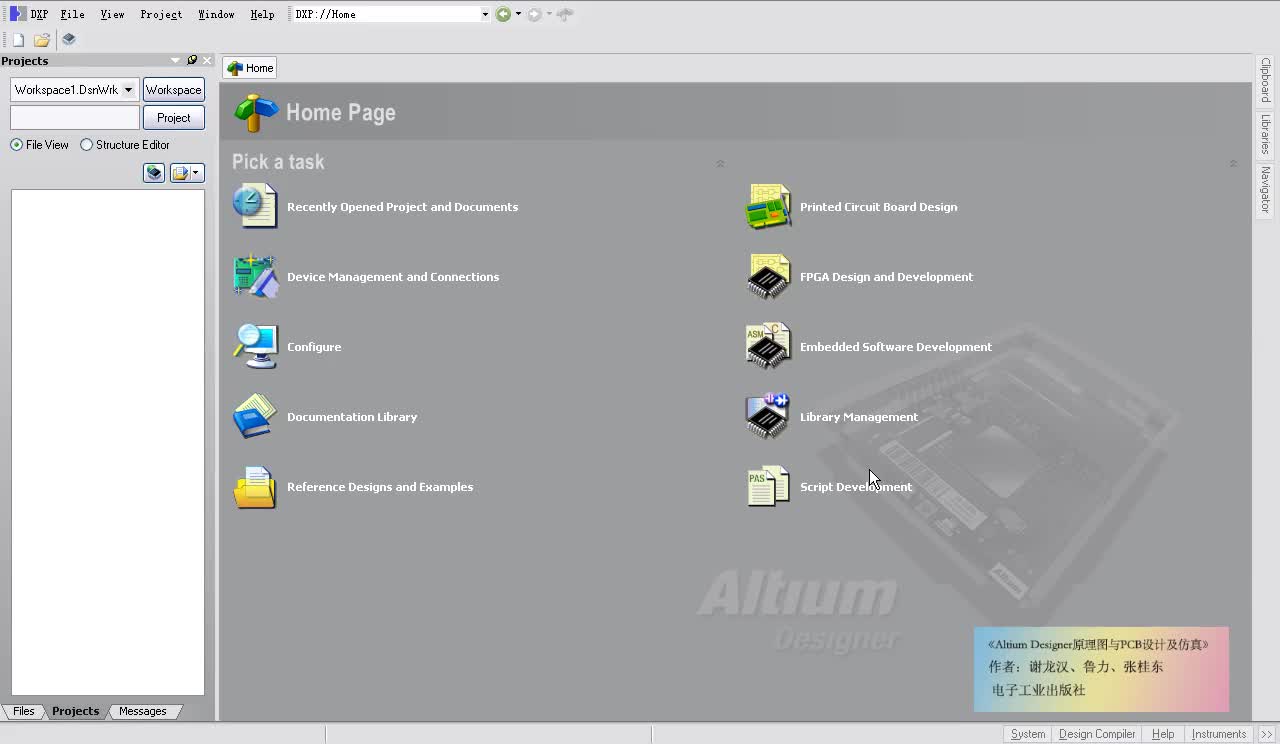The width and height of the screenshot is (1280, 744).
Task: Click the Script Development PAS icon
Action: (768, 486)
